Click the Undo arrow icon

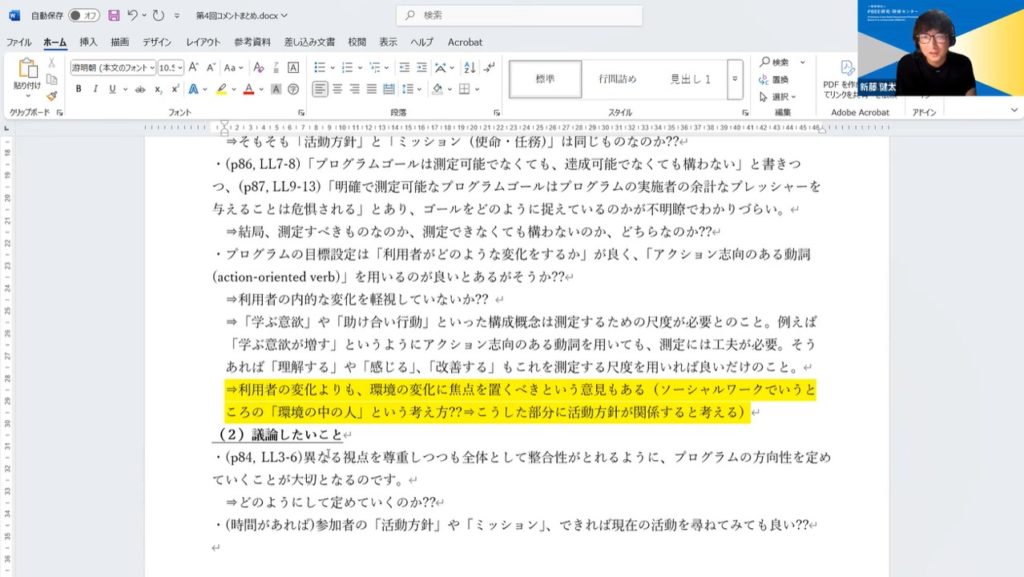(x=133, y=15)
